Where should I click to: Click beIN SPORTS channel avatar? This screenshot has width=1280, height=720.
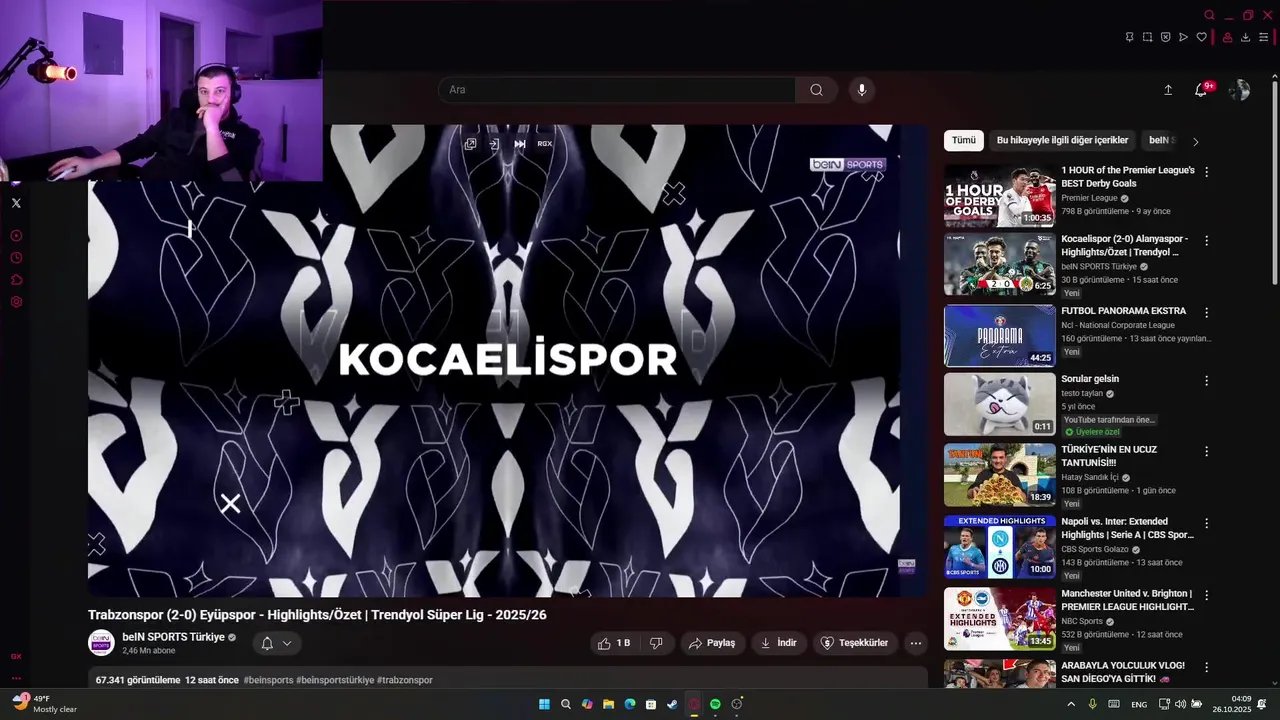coord(101,643)
